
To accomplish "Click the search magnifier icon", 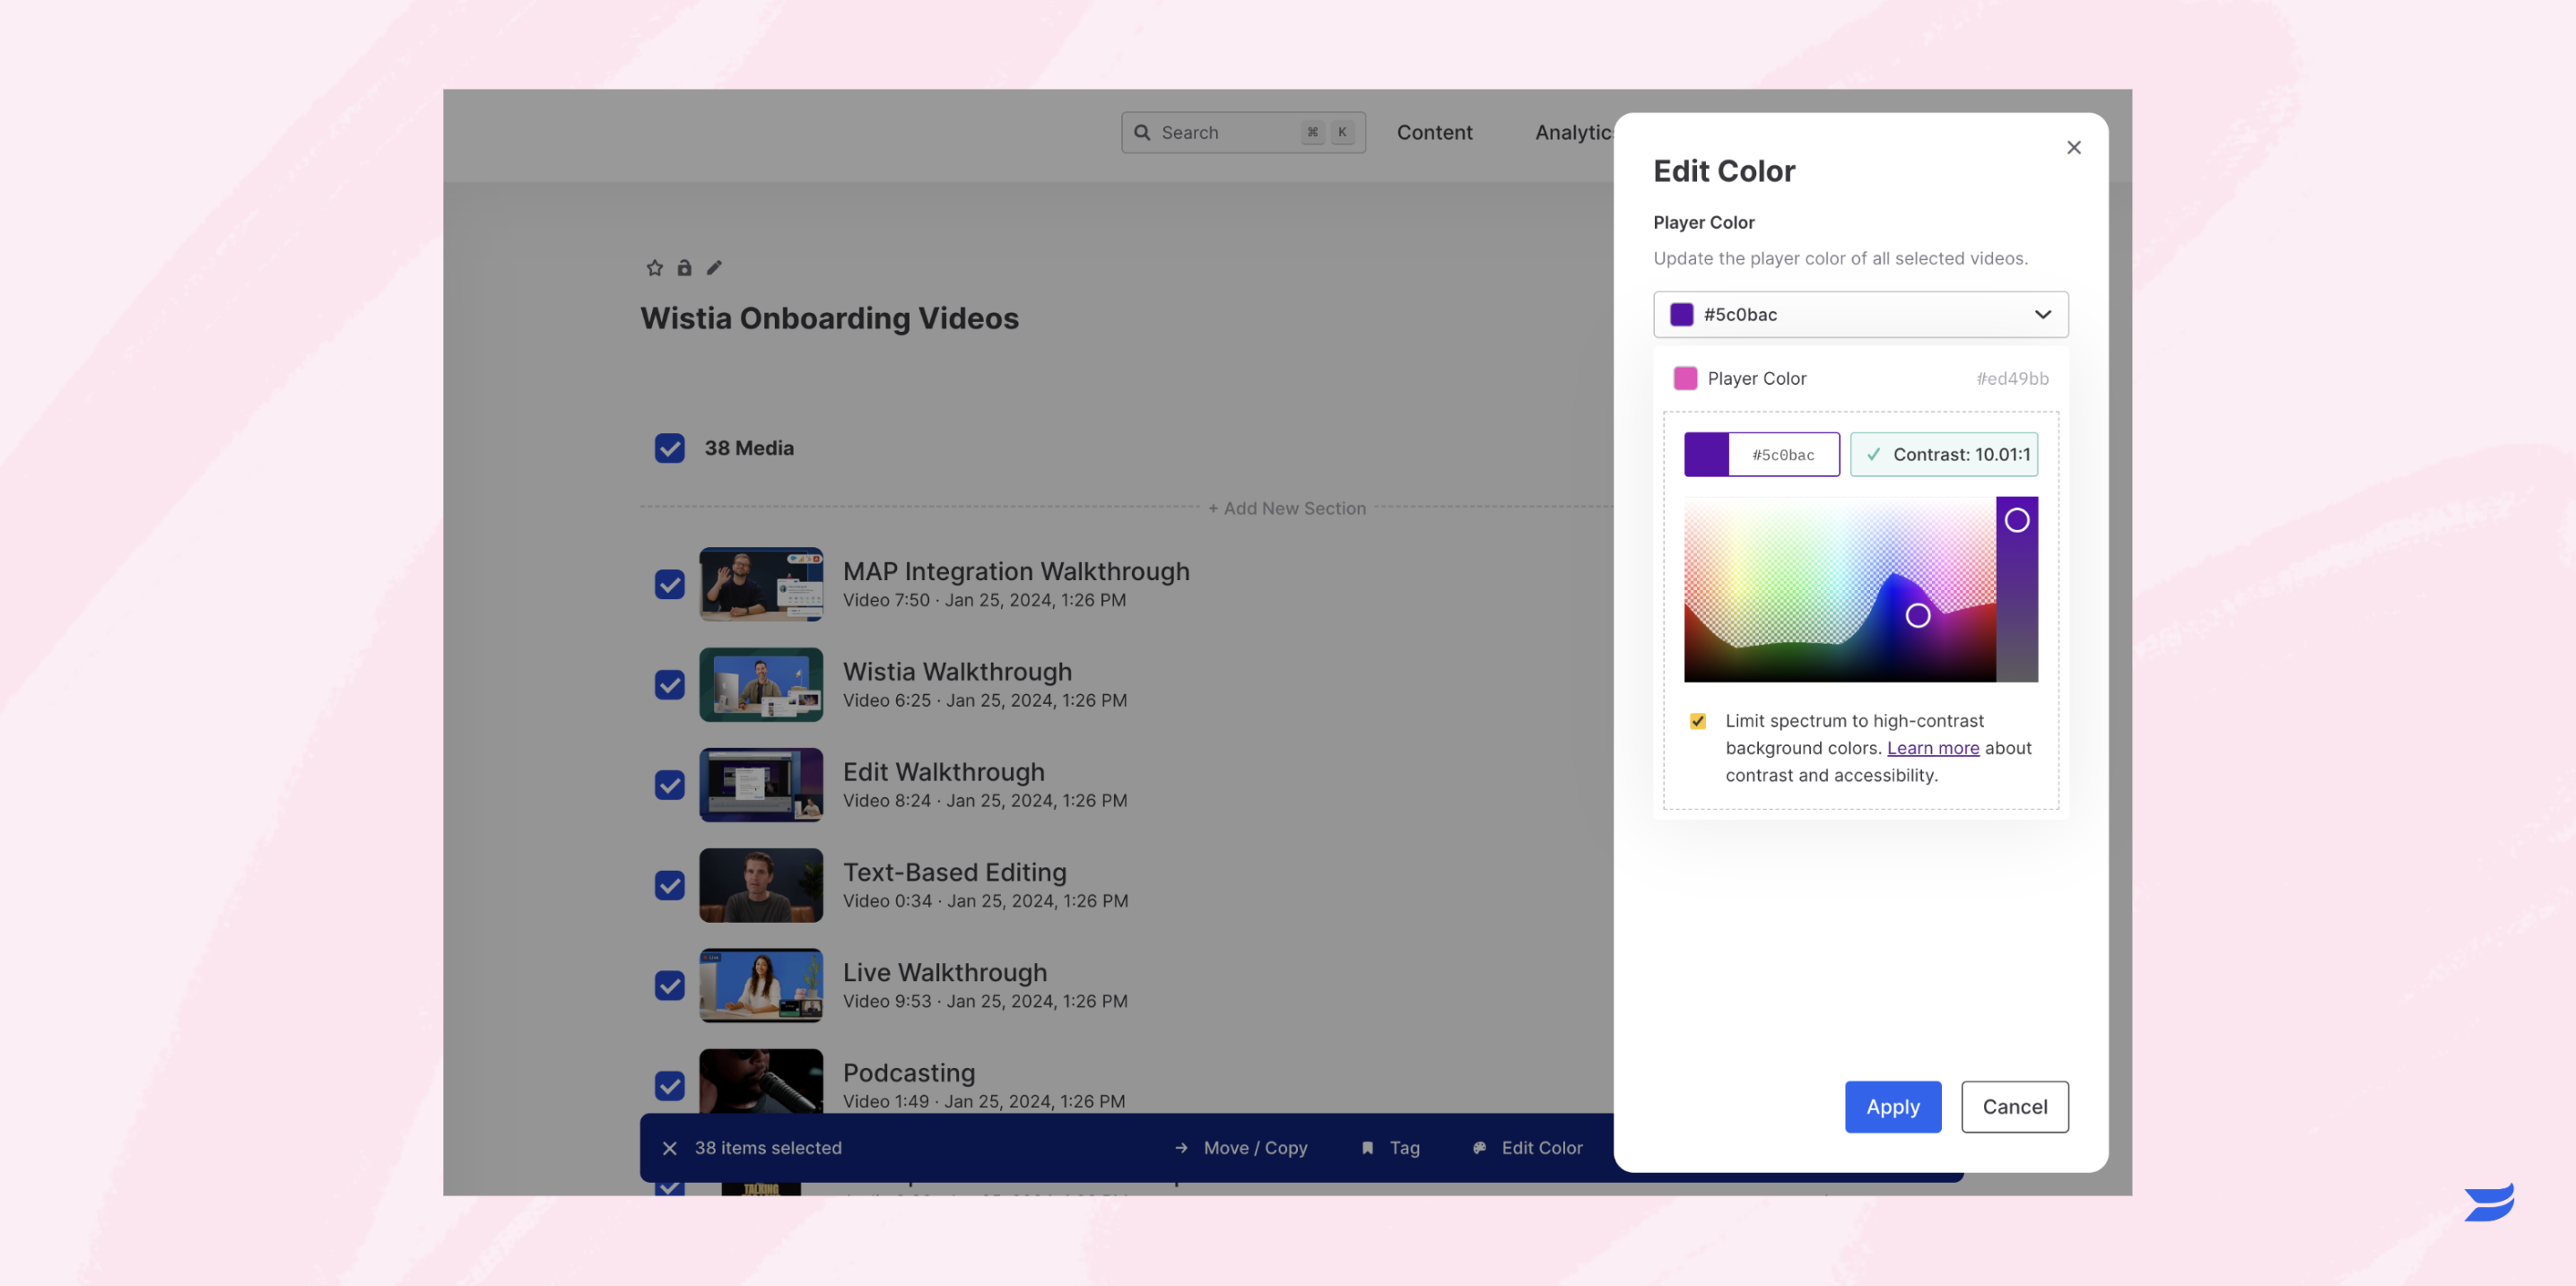I will pos(1142,132).
